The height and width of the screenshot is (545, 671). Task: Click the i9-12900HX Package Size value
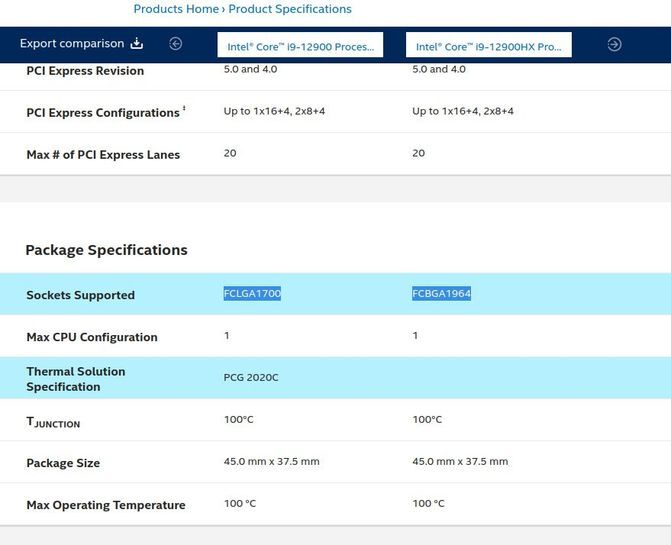tap(460, 461)
